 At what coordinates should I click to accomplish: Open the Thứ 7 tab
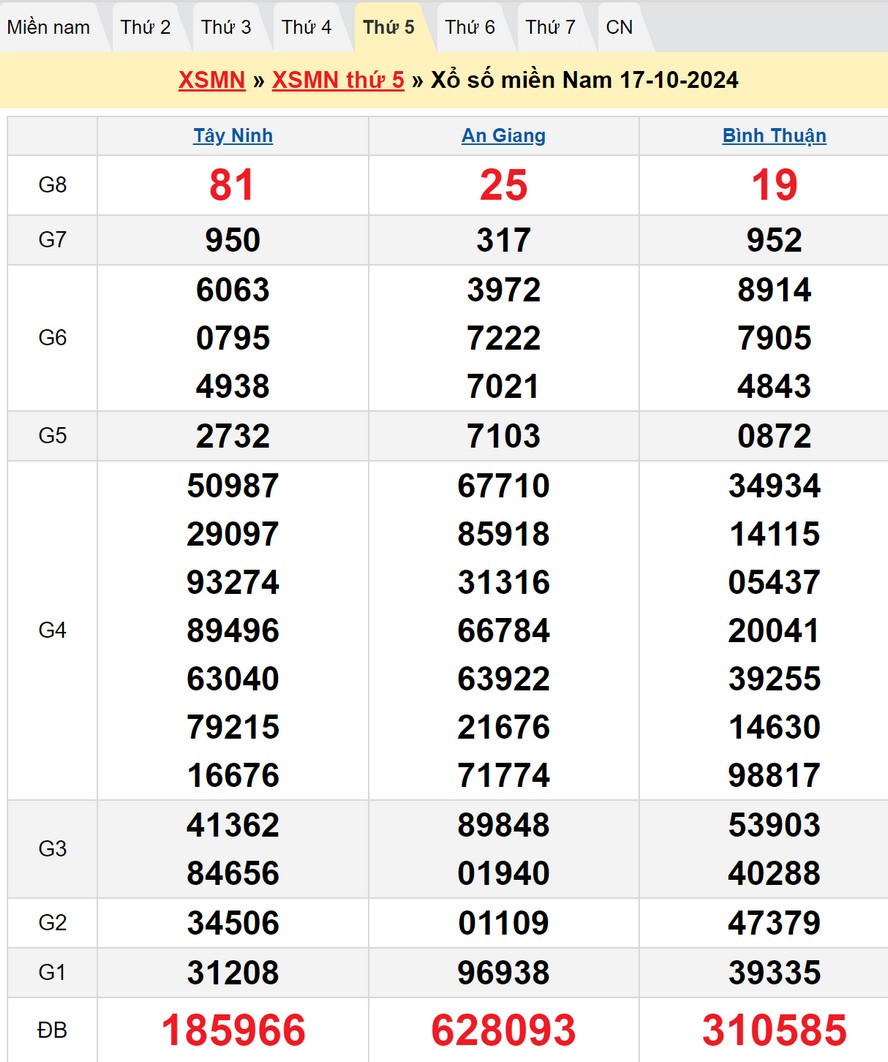[x=551, y=27]
